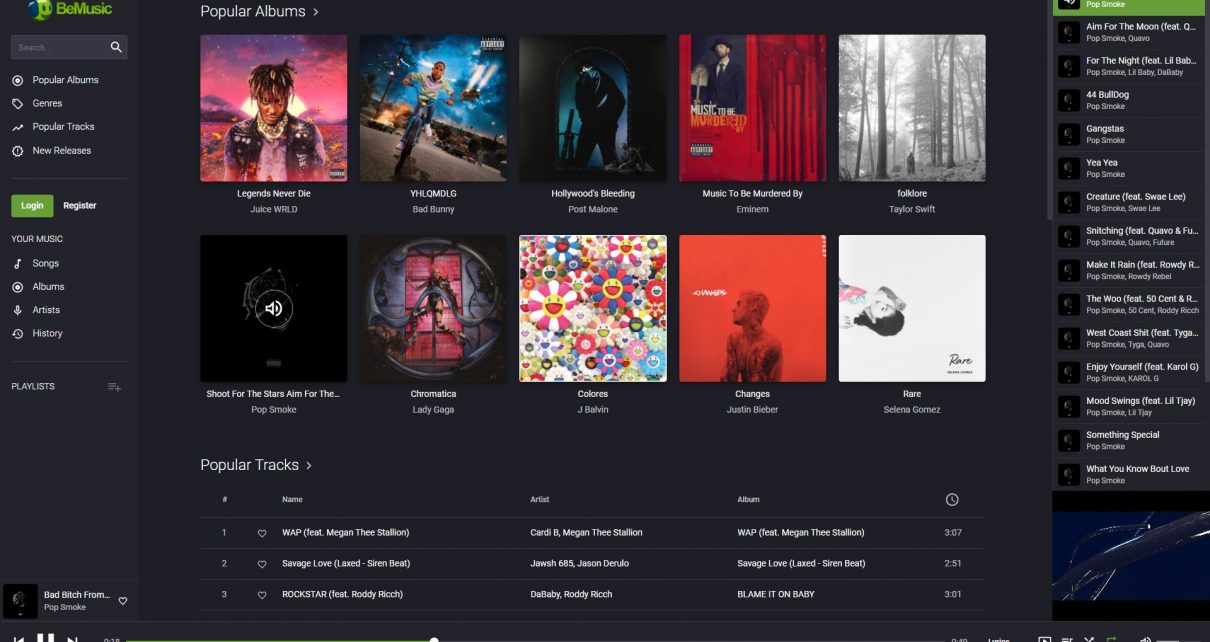Screen dimensions: 1210x642
Task: Open the folklore album cover
Action: pyautogui.click(x=912, y=108)
